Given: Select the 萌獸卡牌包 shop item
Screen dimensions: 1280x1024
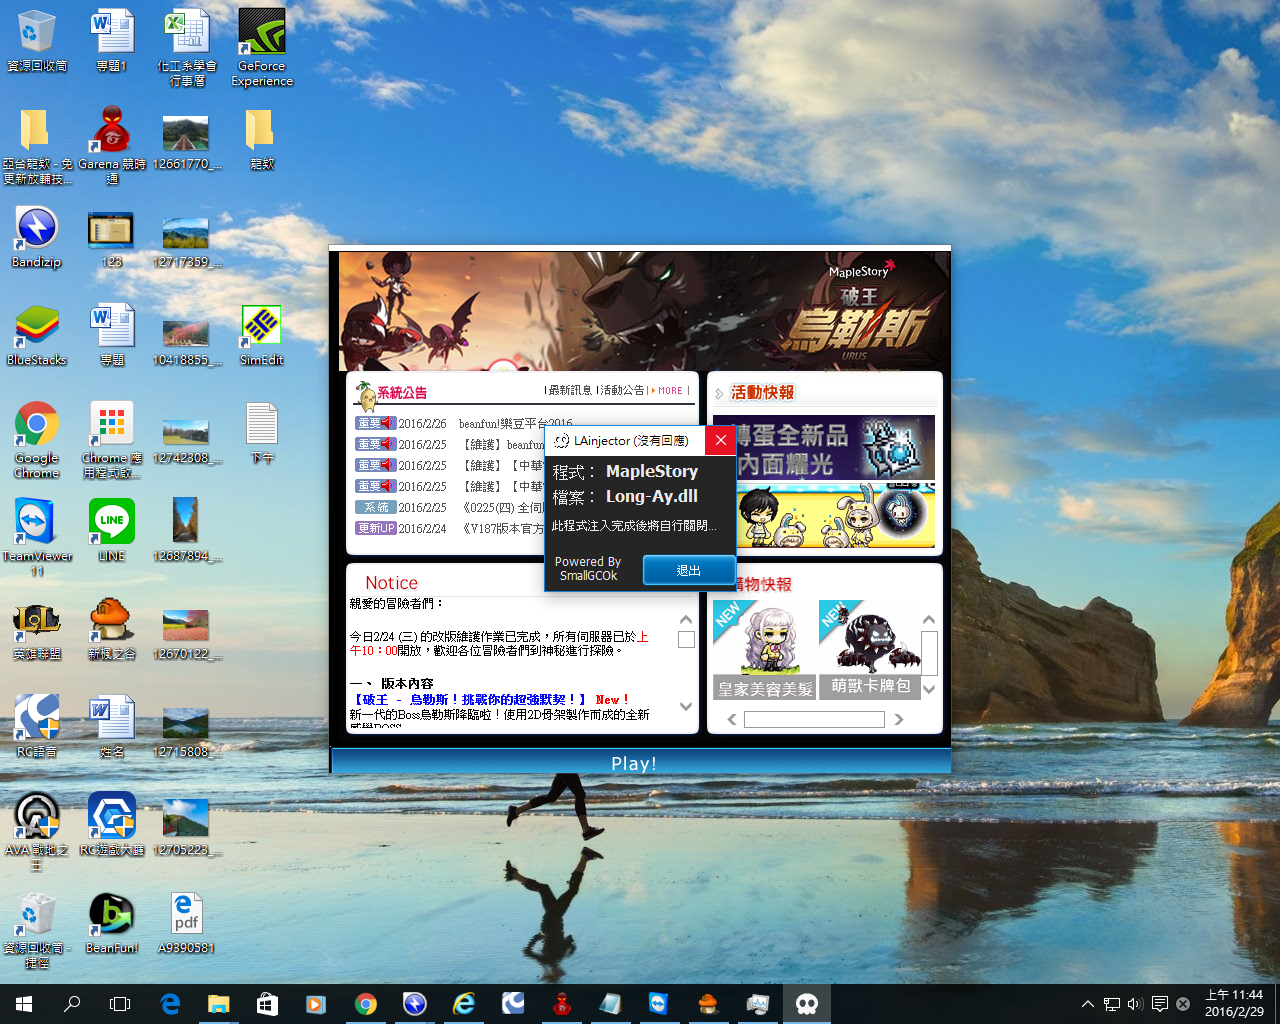Looking at the screenshot, I should pos(870,650).
